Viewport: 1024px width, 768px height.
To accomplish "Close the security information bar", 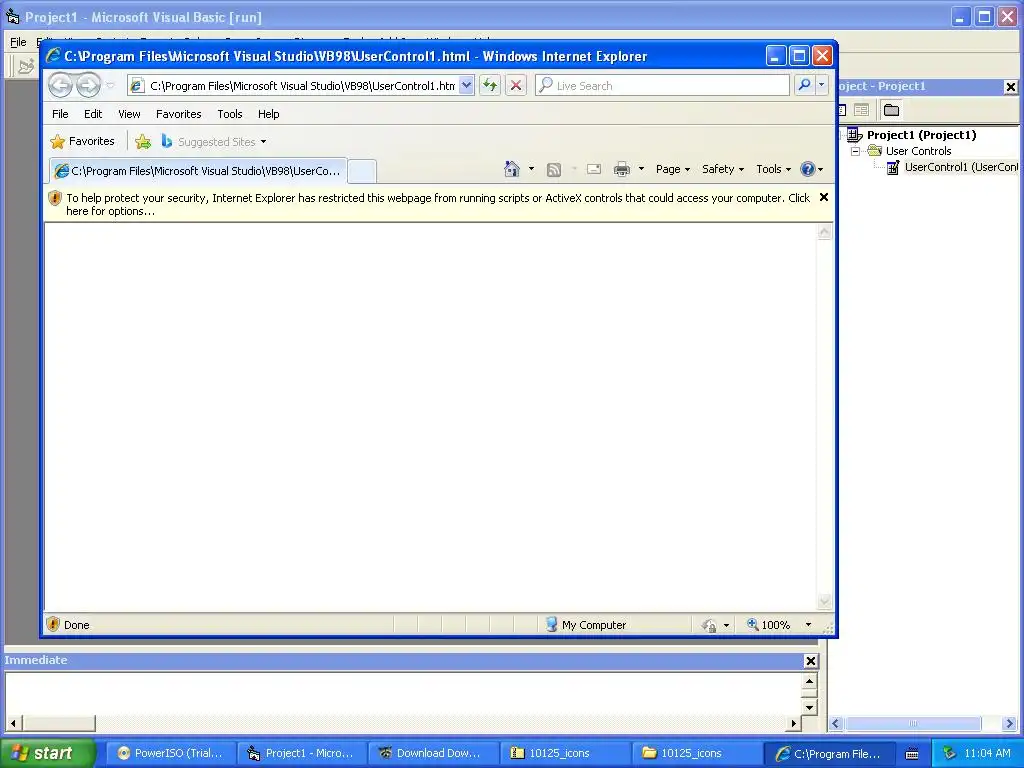I will click(824, 197).
